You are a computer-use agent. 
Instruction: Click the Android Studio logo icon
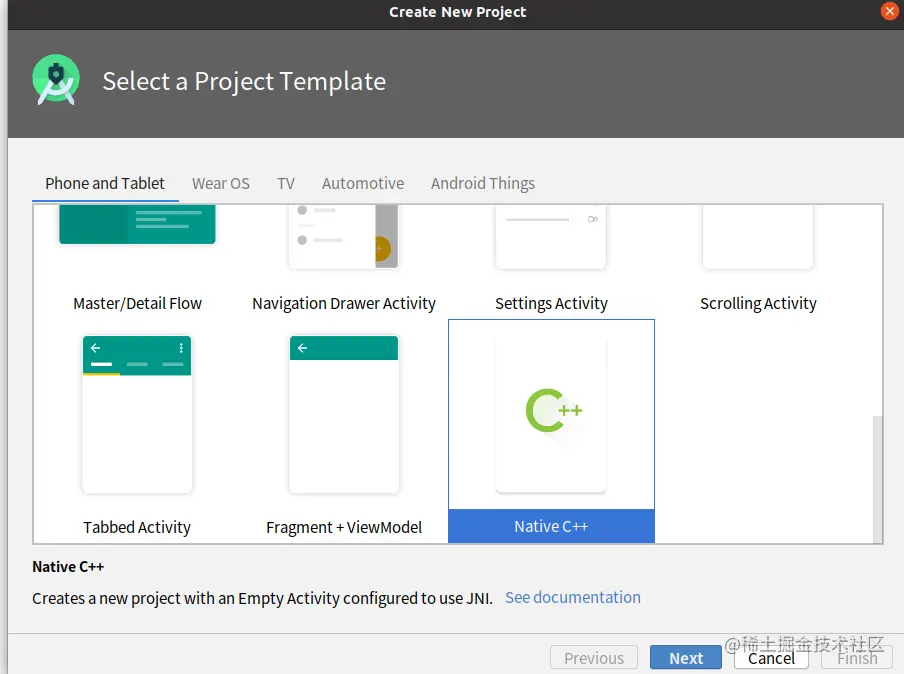(55, 80)
